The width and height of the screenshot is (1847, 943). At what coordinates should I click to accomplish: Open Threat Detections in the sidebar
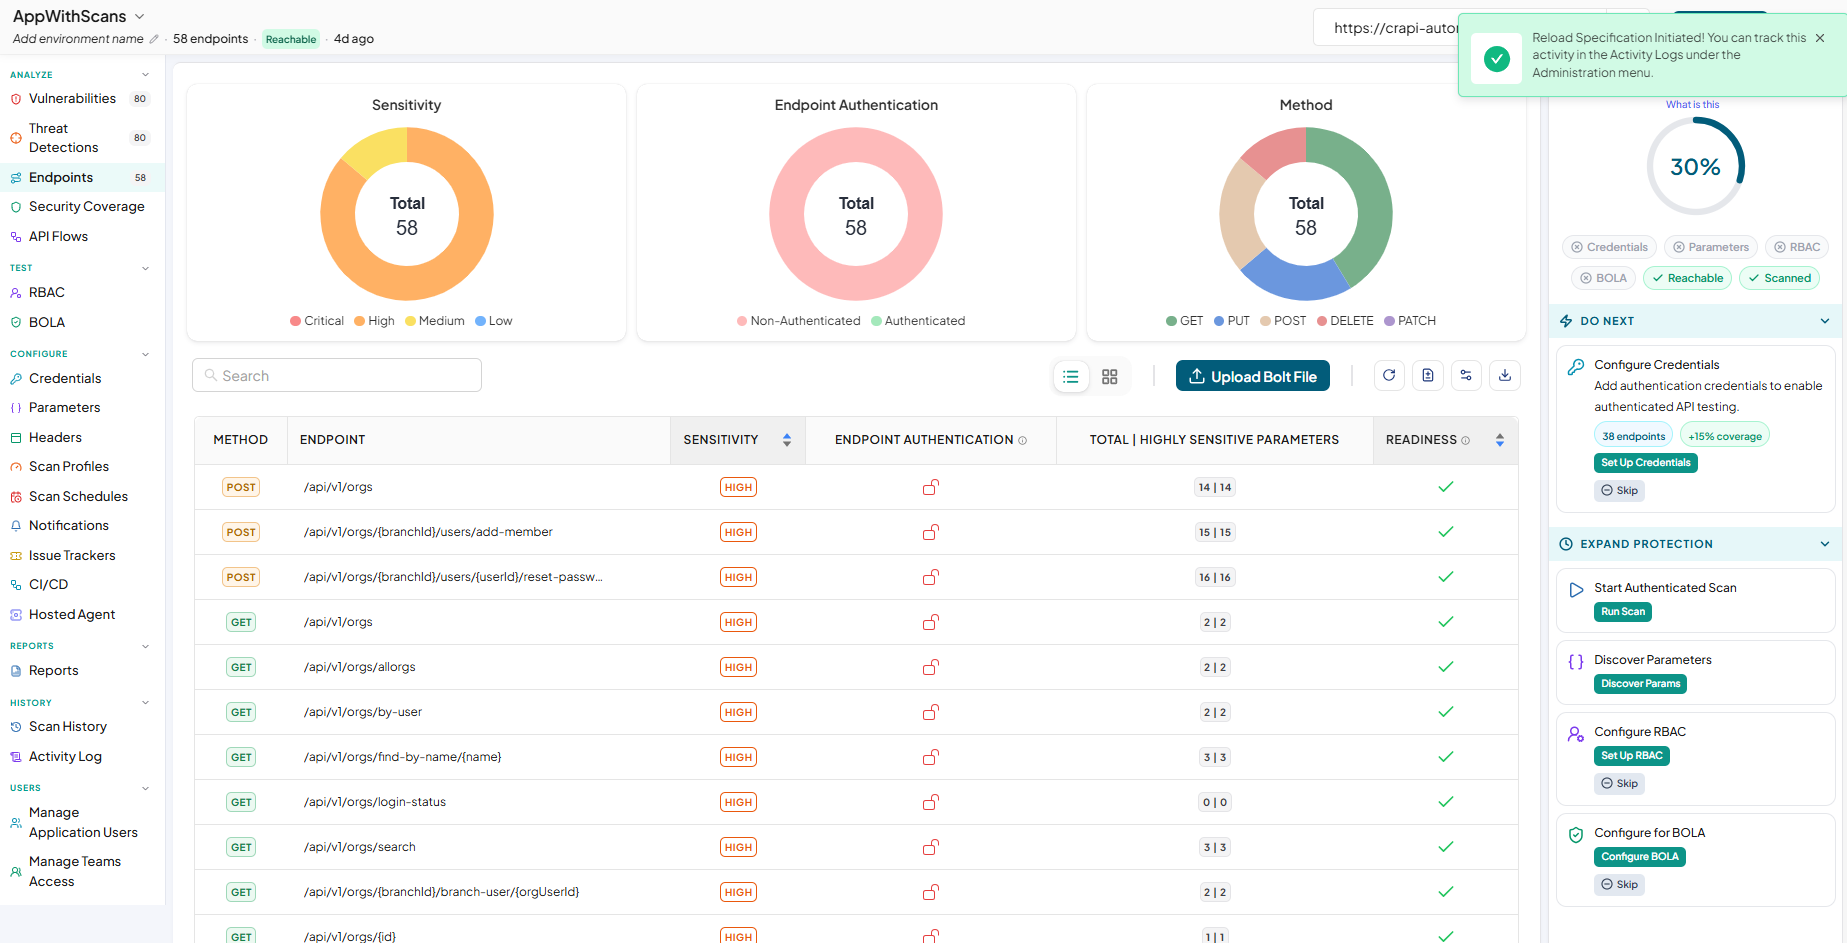click(82, 138)
